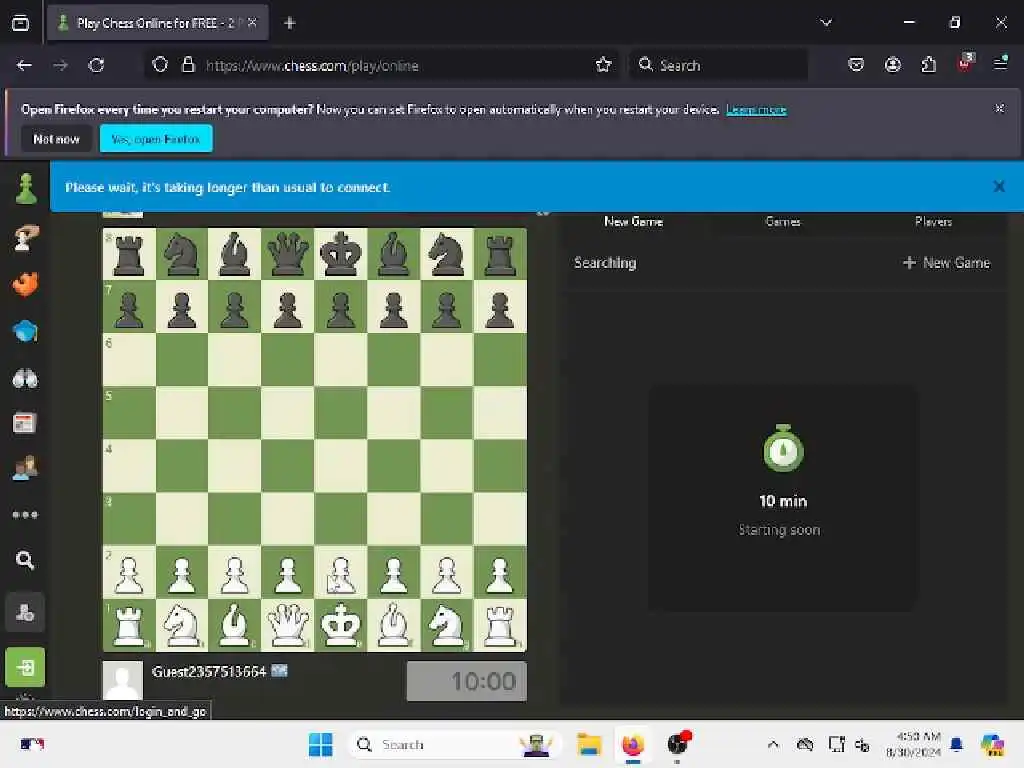Viewport: 1024px width, 768px height.
Task: Select the white knight on g1
Action: [x=447, y=625]
